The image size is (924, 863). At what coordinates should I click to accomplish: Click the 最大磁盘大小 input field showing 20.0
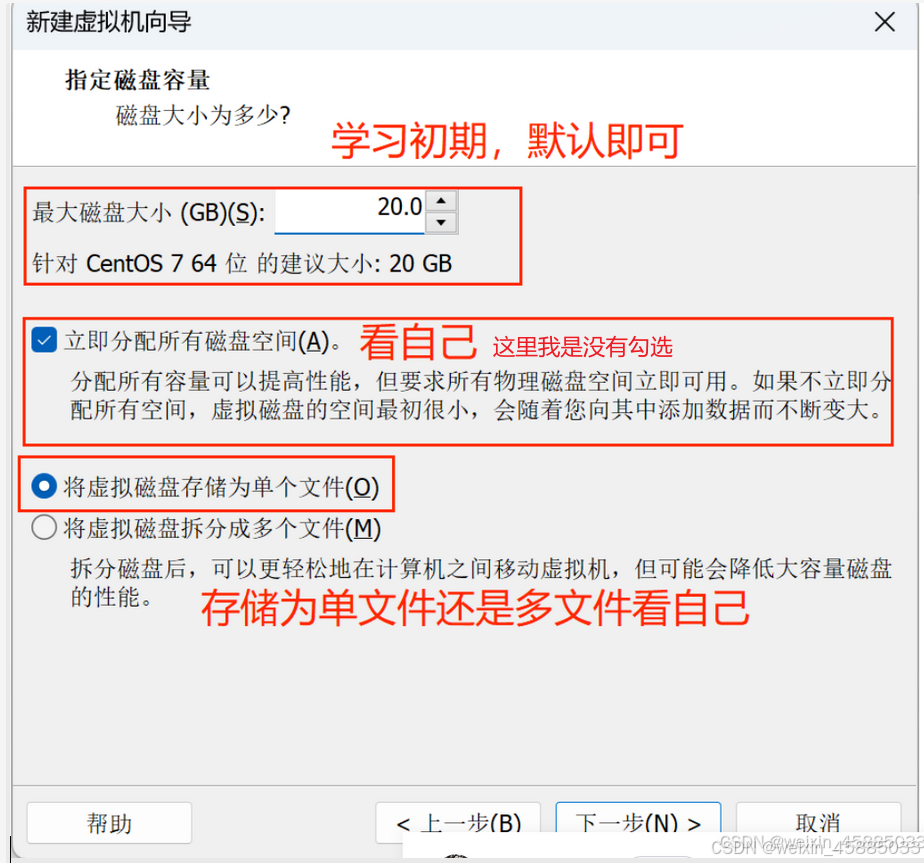point(349,211)
